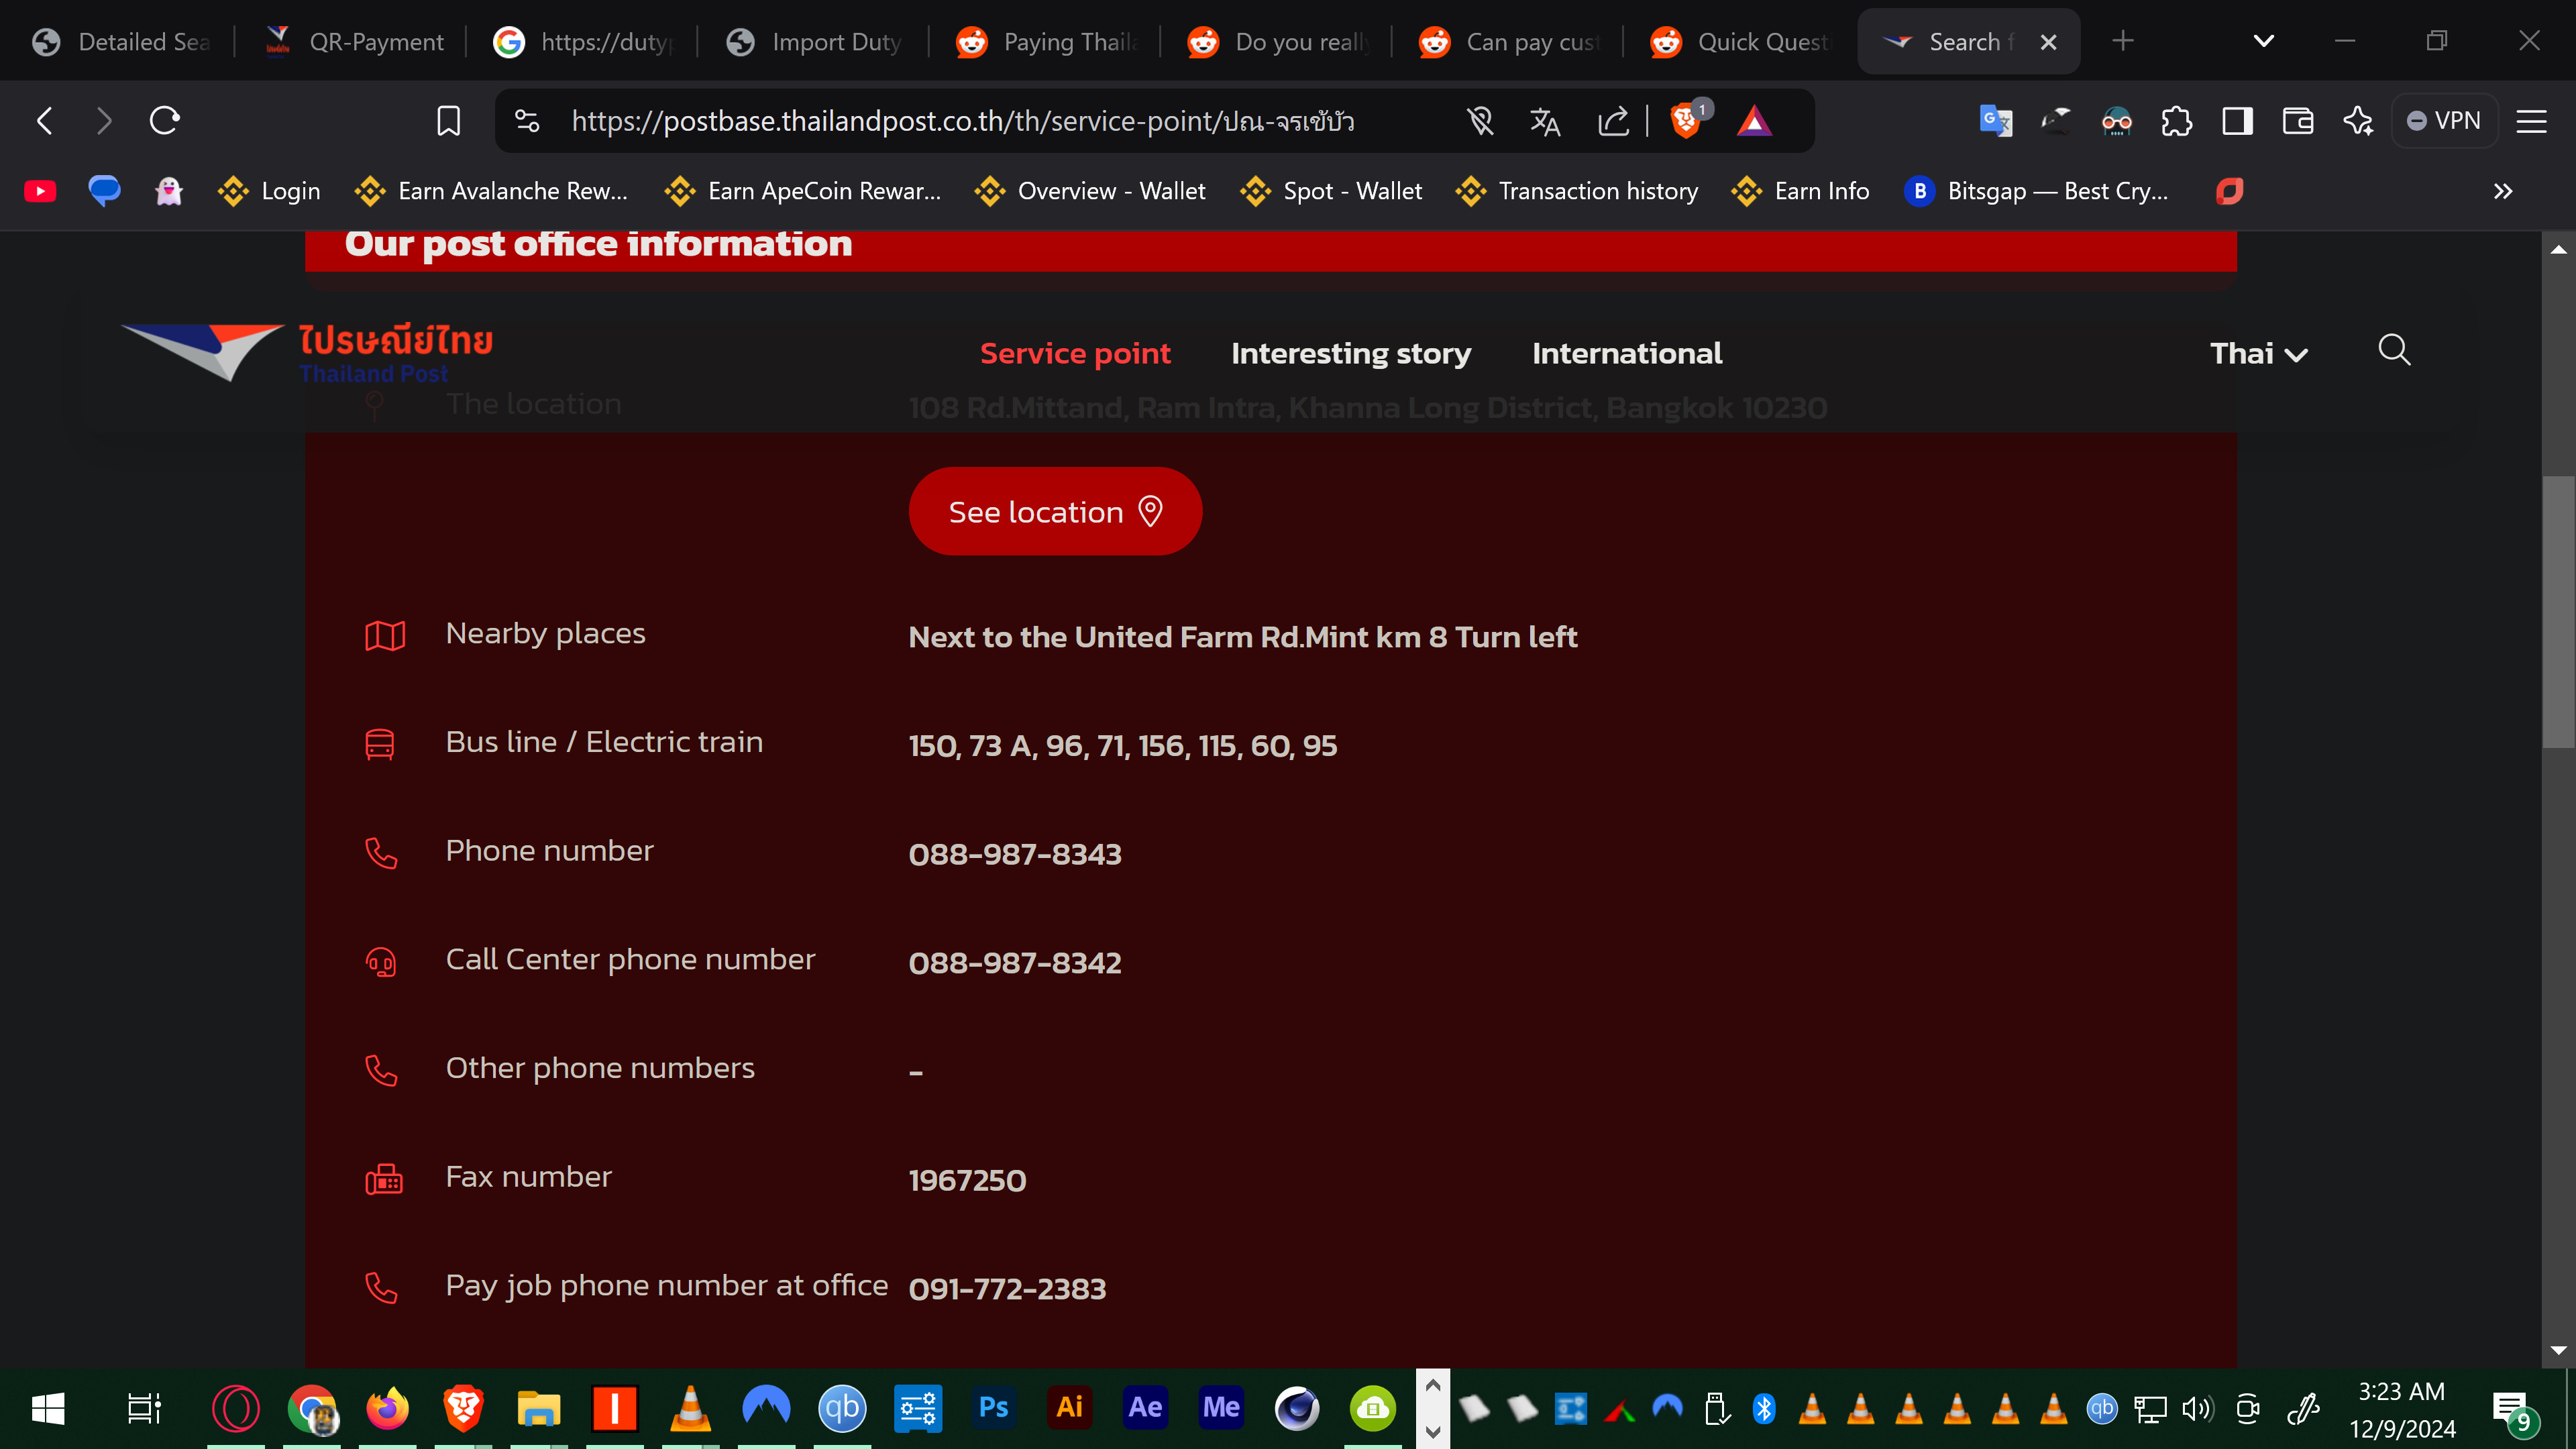Open the translate page icon
The image size is (2576, 1449).
tap(1545, 121)
